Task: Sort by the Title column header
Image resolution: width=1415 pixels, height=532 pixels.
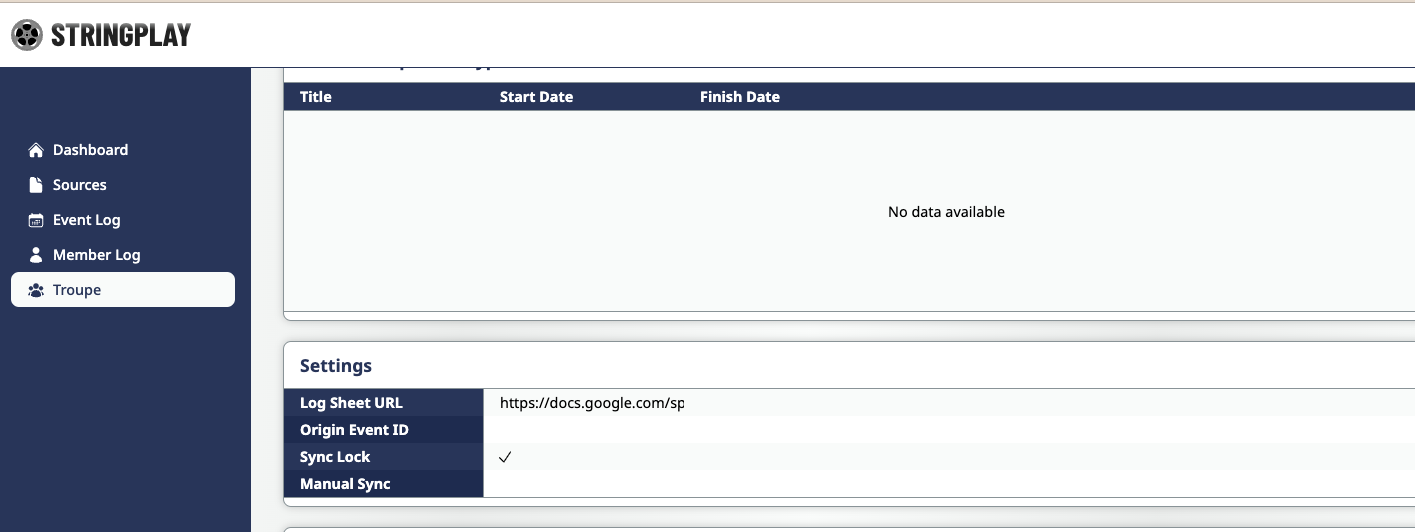Action: tap(316, 97)
